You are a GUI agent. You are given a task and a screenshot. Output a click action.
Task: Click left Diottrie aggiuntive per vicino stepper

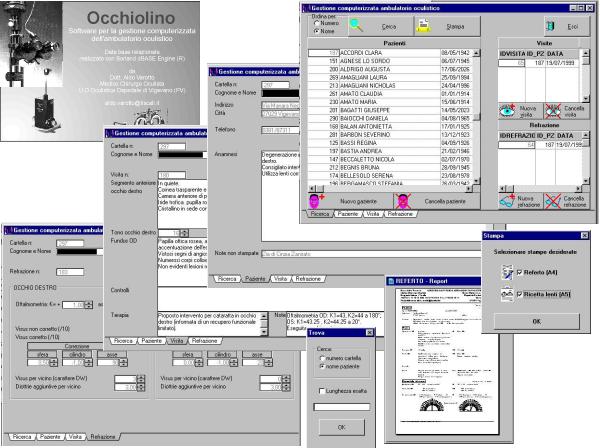pyautogui.click(x=140, y=387)
